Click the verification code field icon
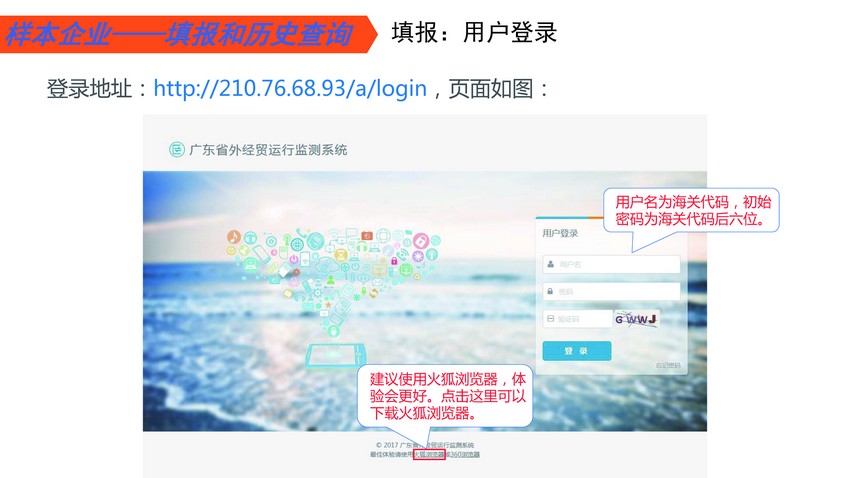Screen dimensions: 850x478 [550, 319]
